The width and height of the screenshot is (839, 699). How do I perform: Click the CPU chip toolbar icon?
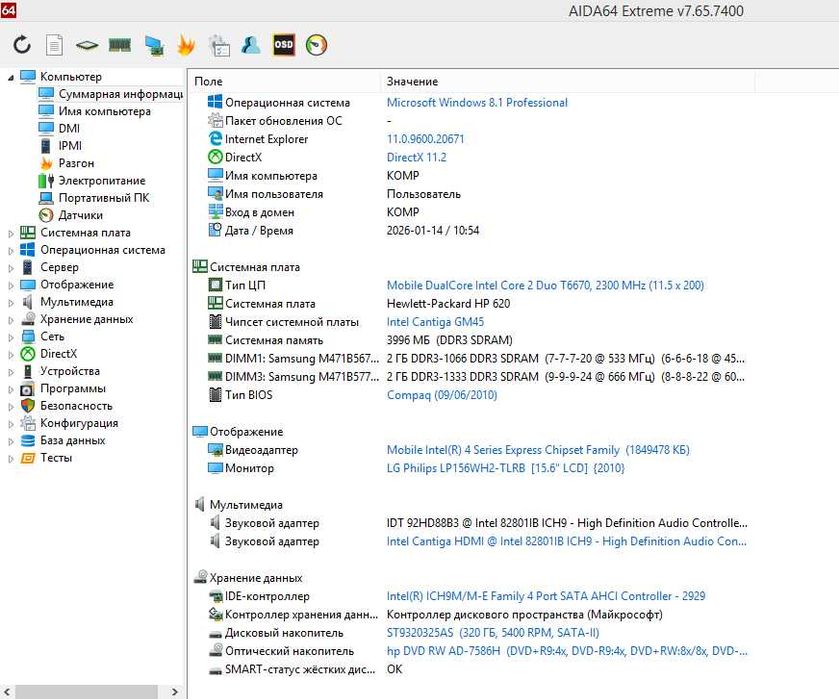(87, 45)
